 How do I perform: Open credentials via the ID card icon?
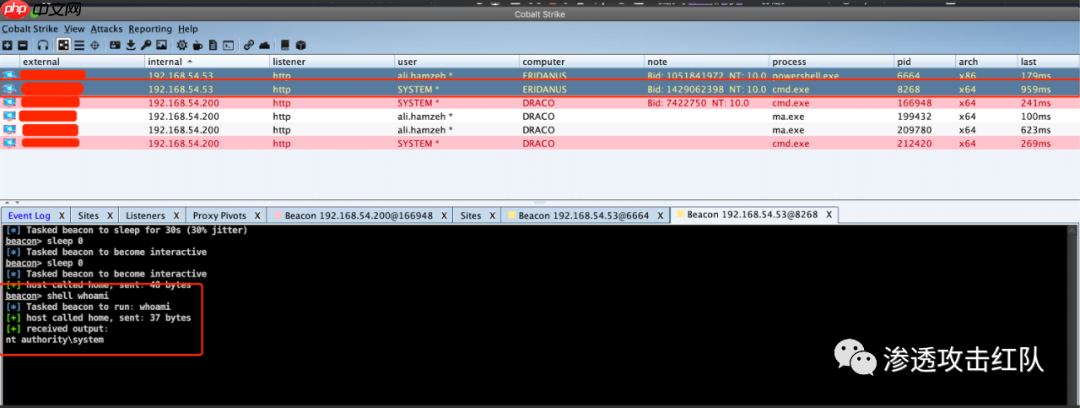click(x=115, y=45)
